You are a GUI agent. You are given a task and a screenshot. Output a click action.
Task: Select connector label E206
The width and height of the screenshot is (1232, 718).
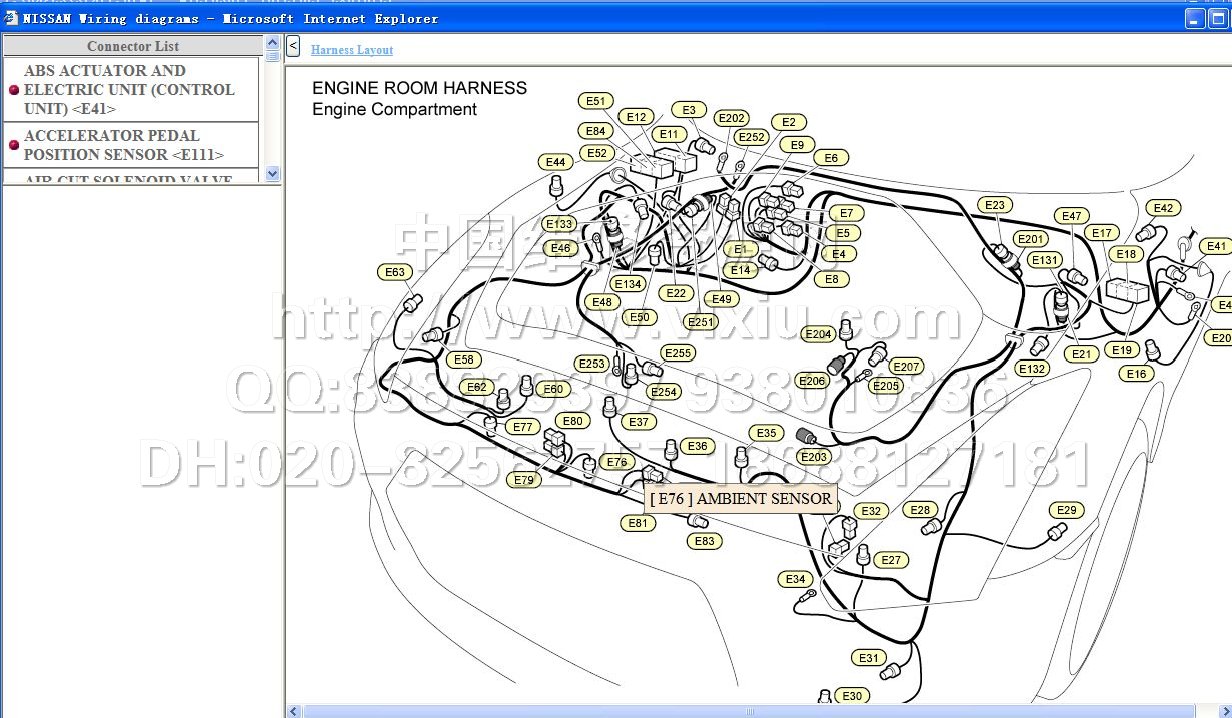(x=813, y=381)
